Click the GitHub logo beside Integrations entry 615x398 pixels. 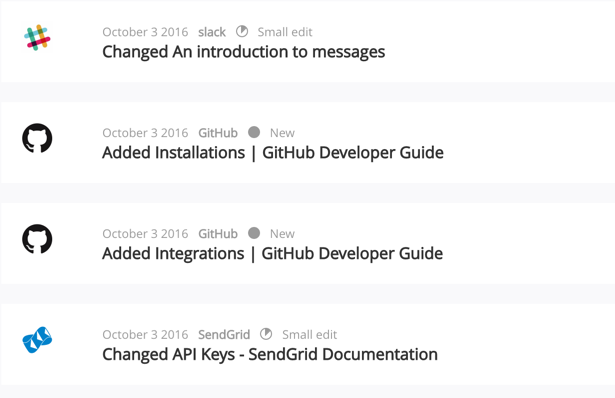pos(37,239)
